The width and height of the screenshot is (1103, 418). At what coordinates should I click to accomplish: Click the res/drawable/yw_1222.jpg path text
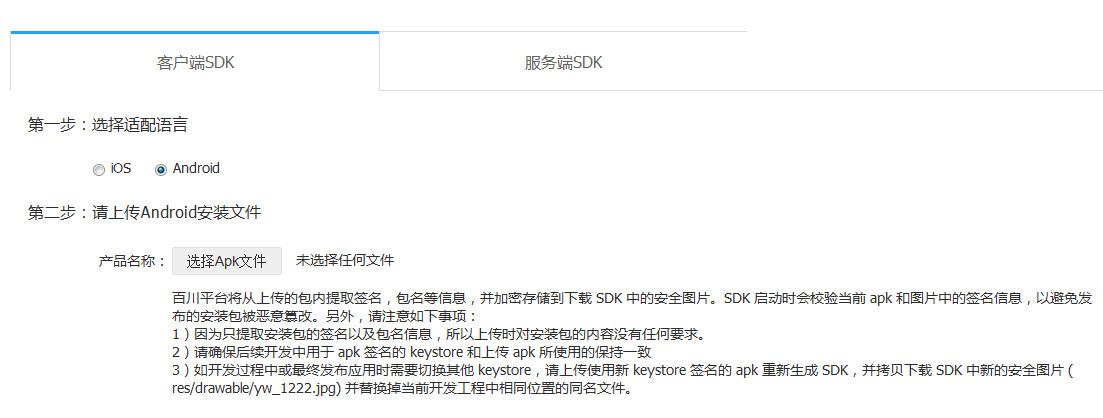[x=257, y=389]
